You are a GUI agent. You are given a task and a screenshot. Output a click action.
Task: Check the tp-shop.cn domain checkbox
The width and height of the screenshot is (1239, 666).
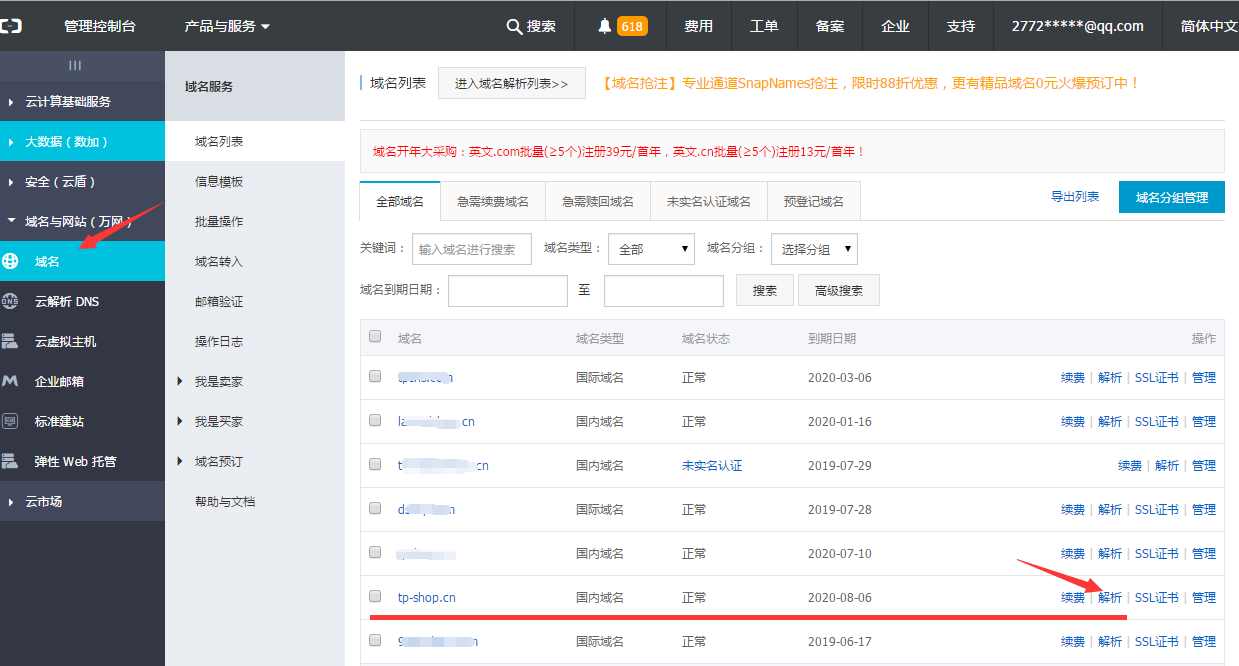pos(375,596)
